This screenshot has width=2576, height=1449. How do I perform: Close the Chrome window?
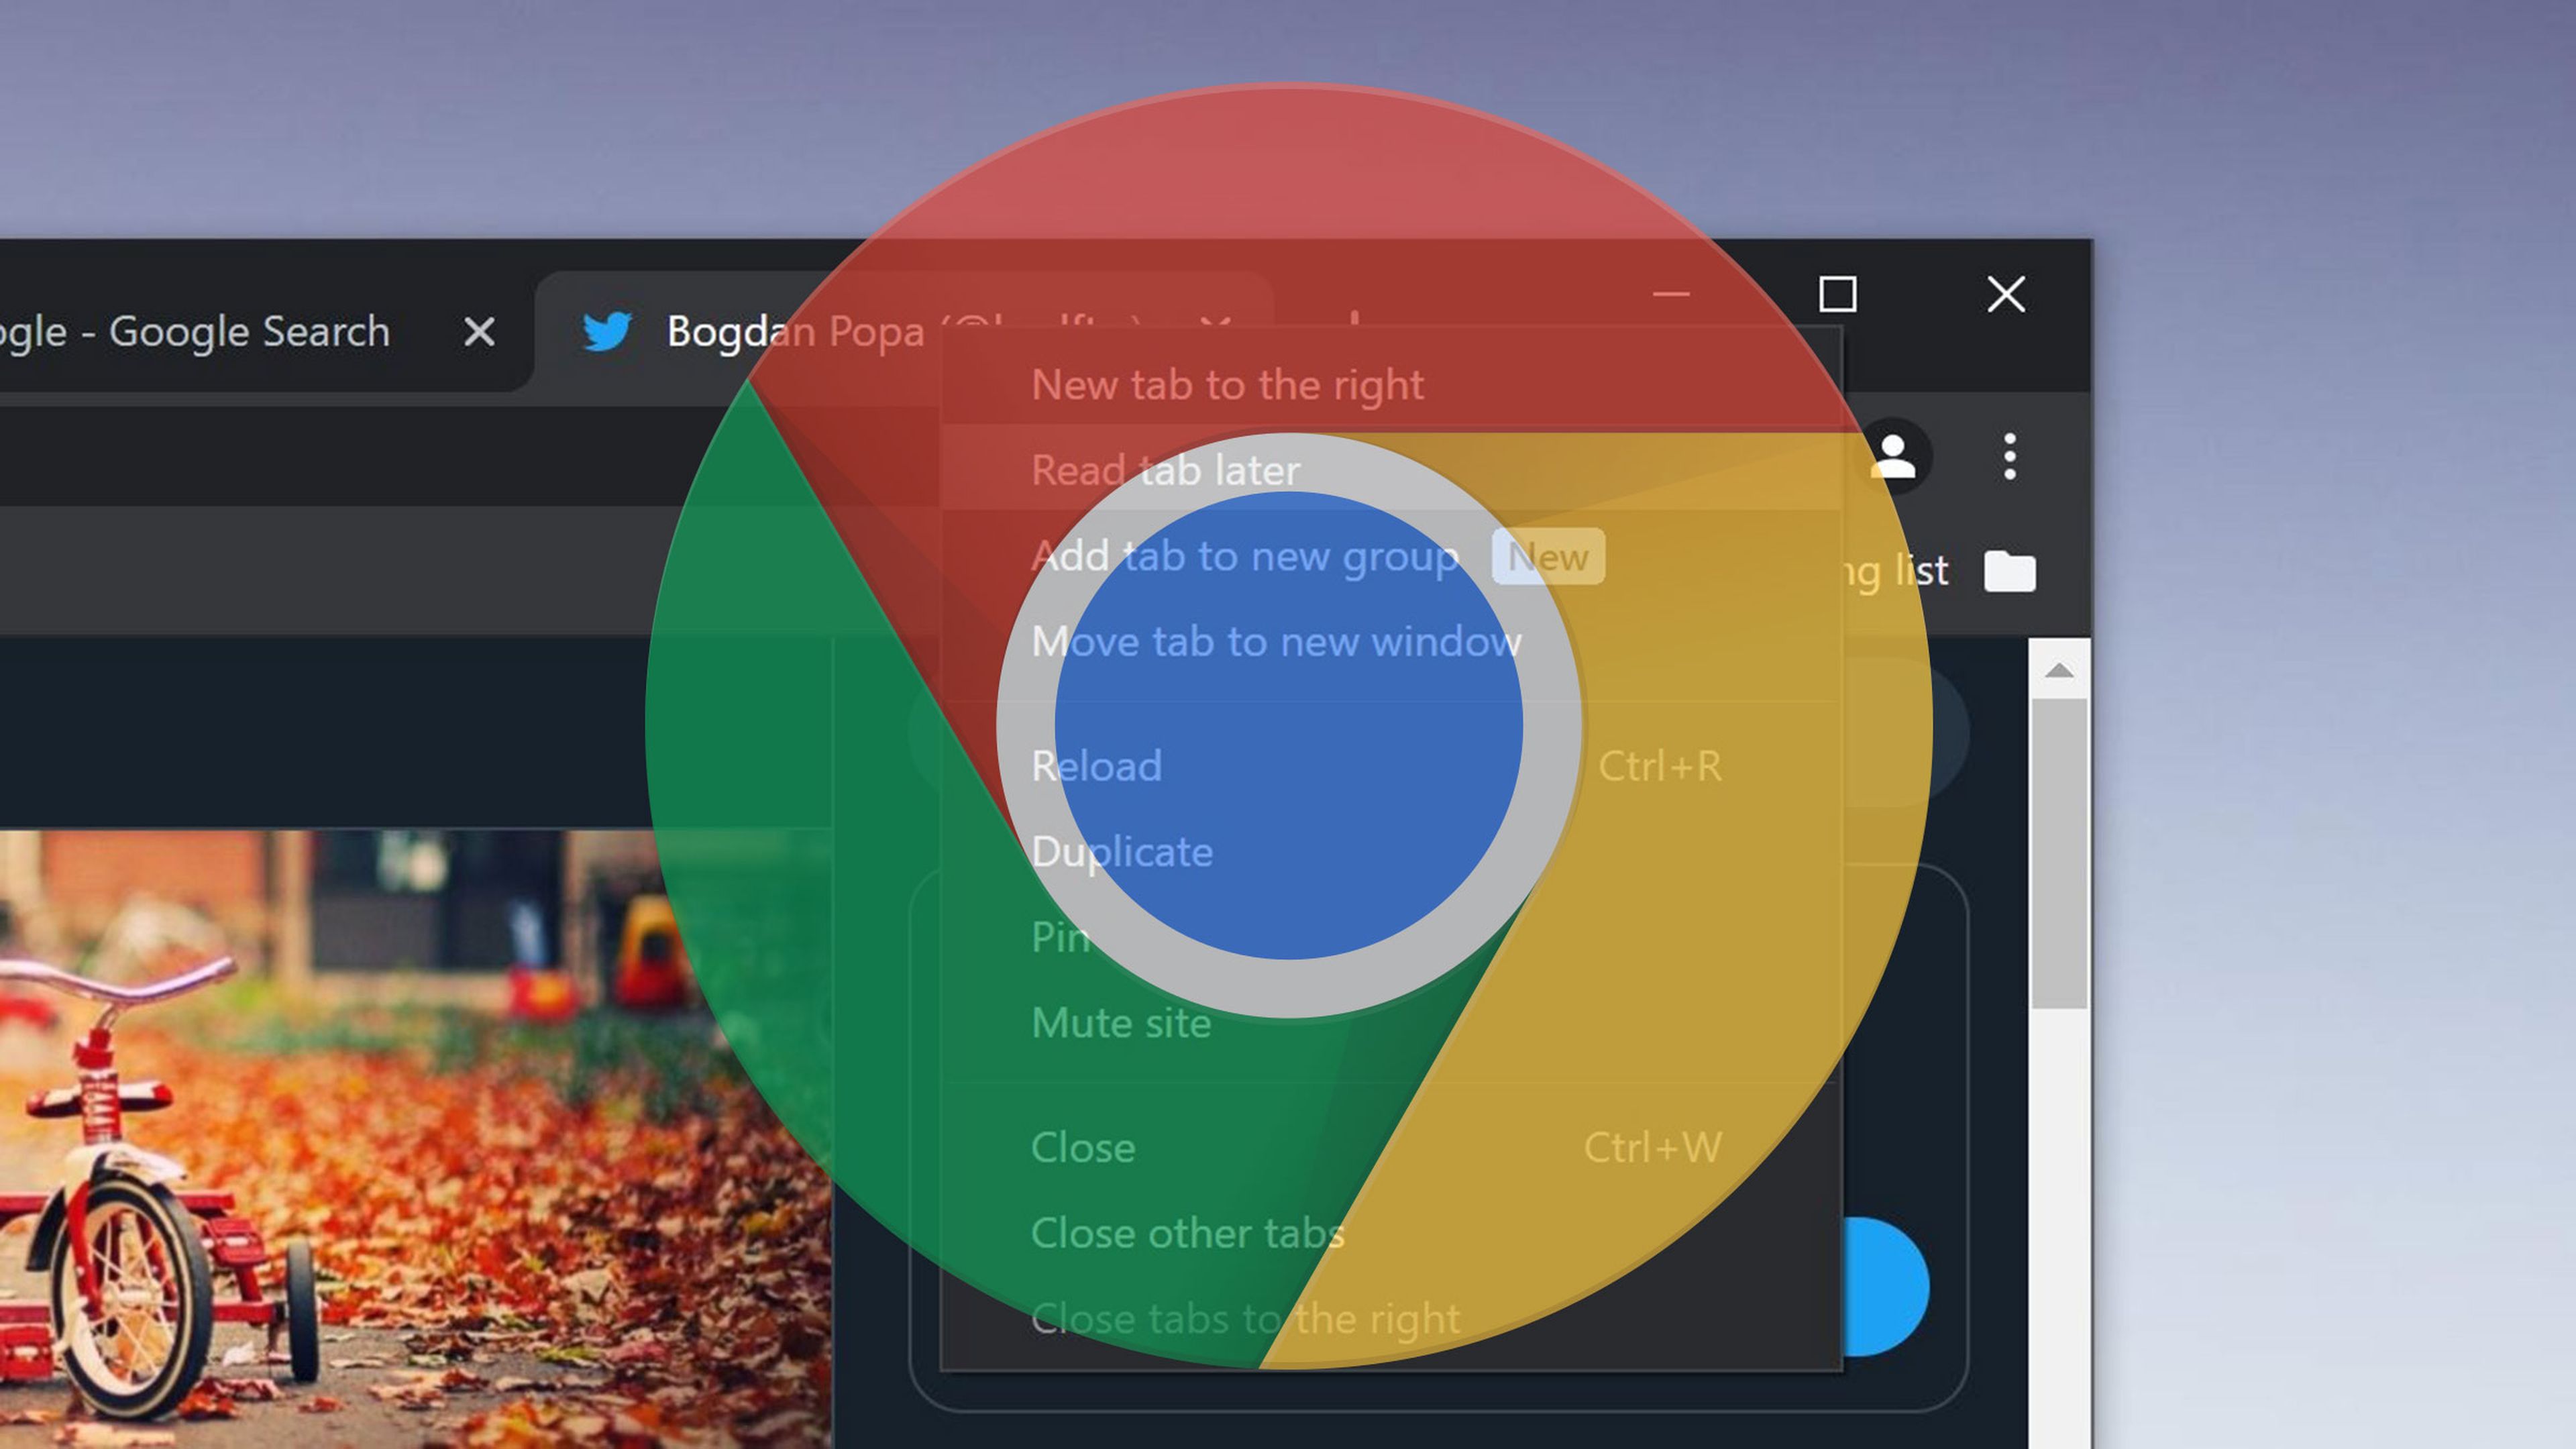pos(2005,295)
